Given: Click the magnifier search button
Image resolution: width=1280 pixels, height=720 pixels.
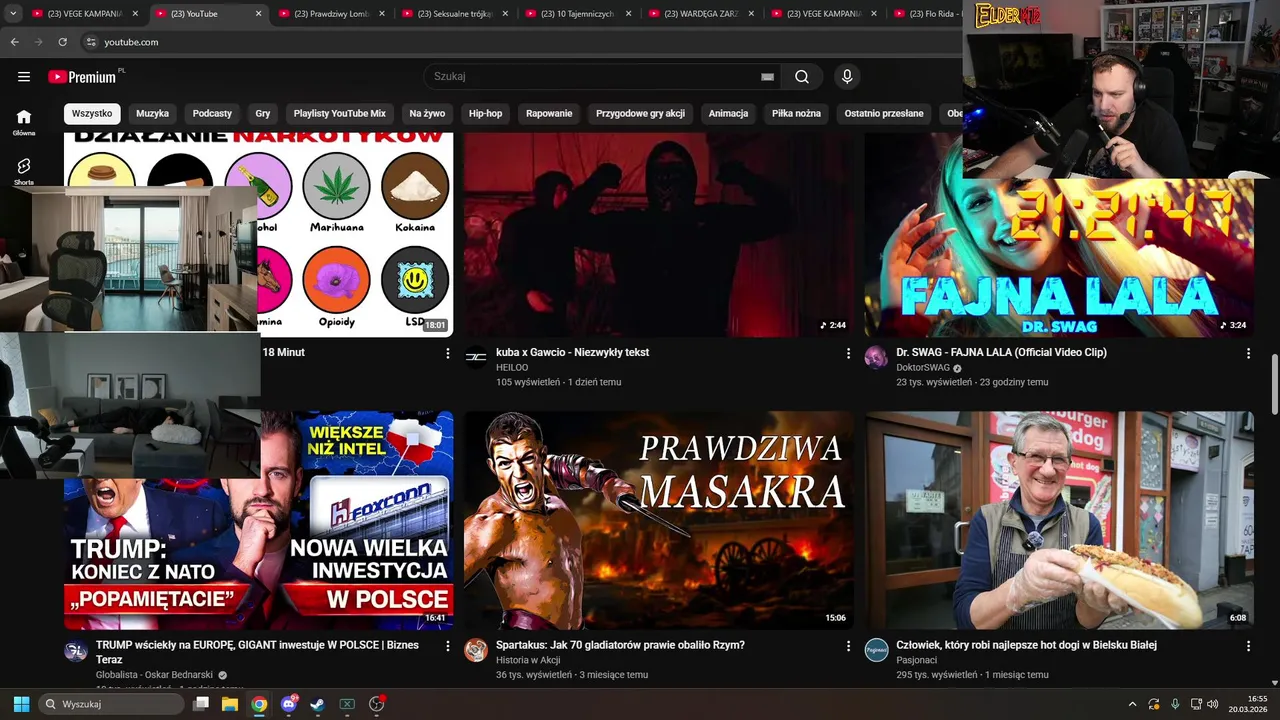Looking at the screenshot, I should [802, 77].
